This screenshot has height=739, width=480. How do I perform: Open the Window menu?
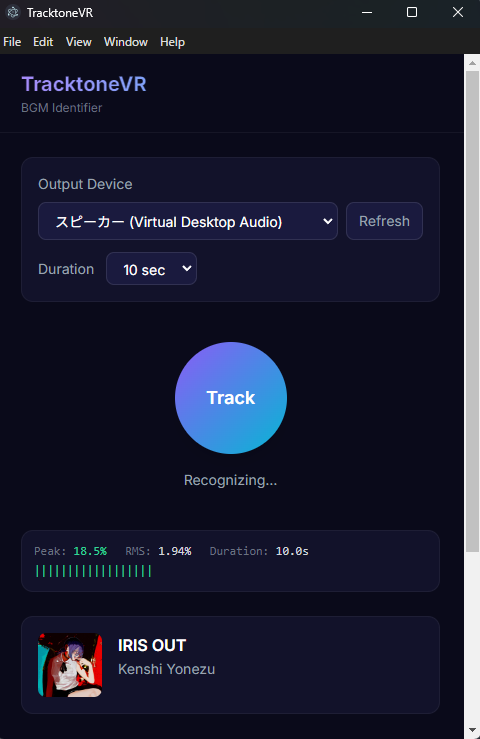pos(125,42)
